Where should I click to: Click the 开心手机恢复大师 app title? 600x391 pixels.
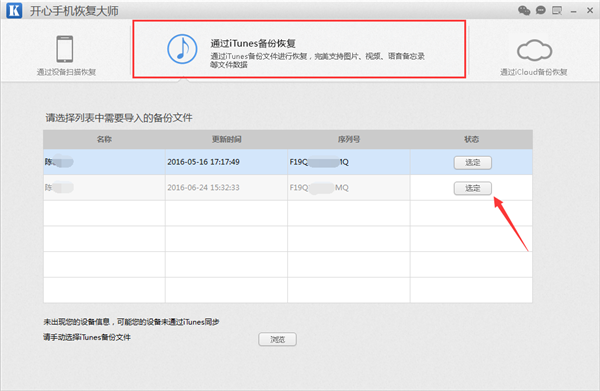tap(75, 11)
